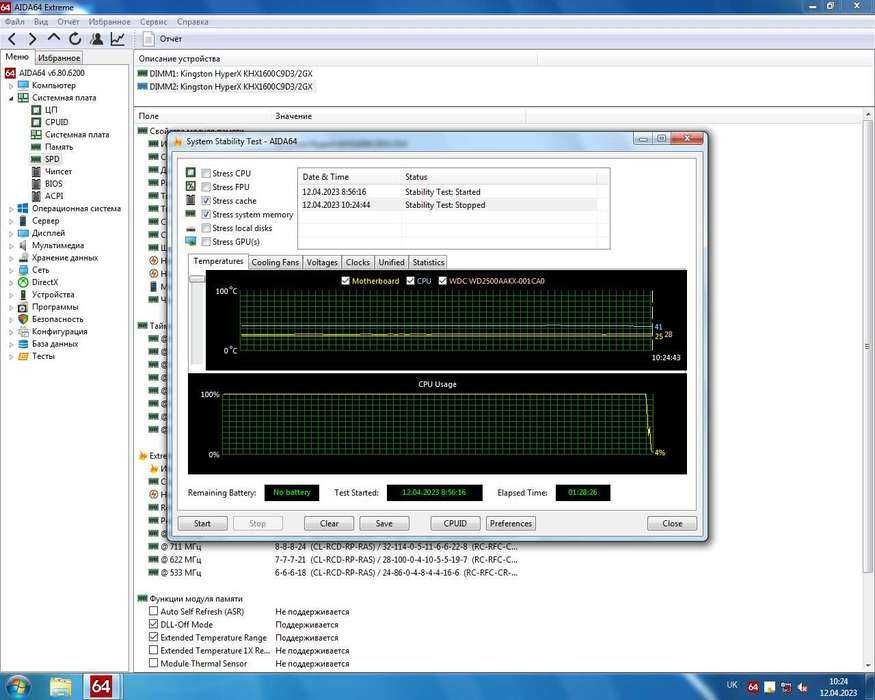Select the SPD memory icon in tree

click(x=36, y=159)
